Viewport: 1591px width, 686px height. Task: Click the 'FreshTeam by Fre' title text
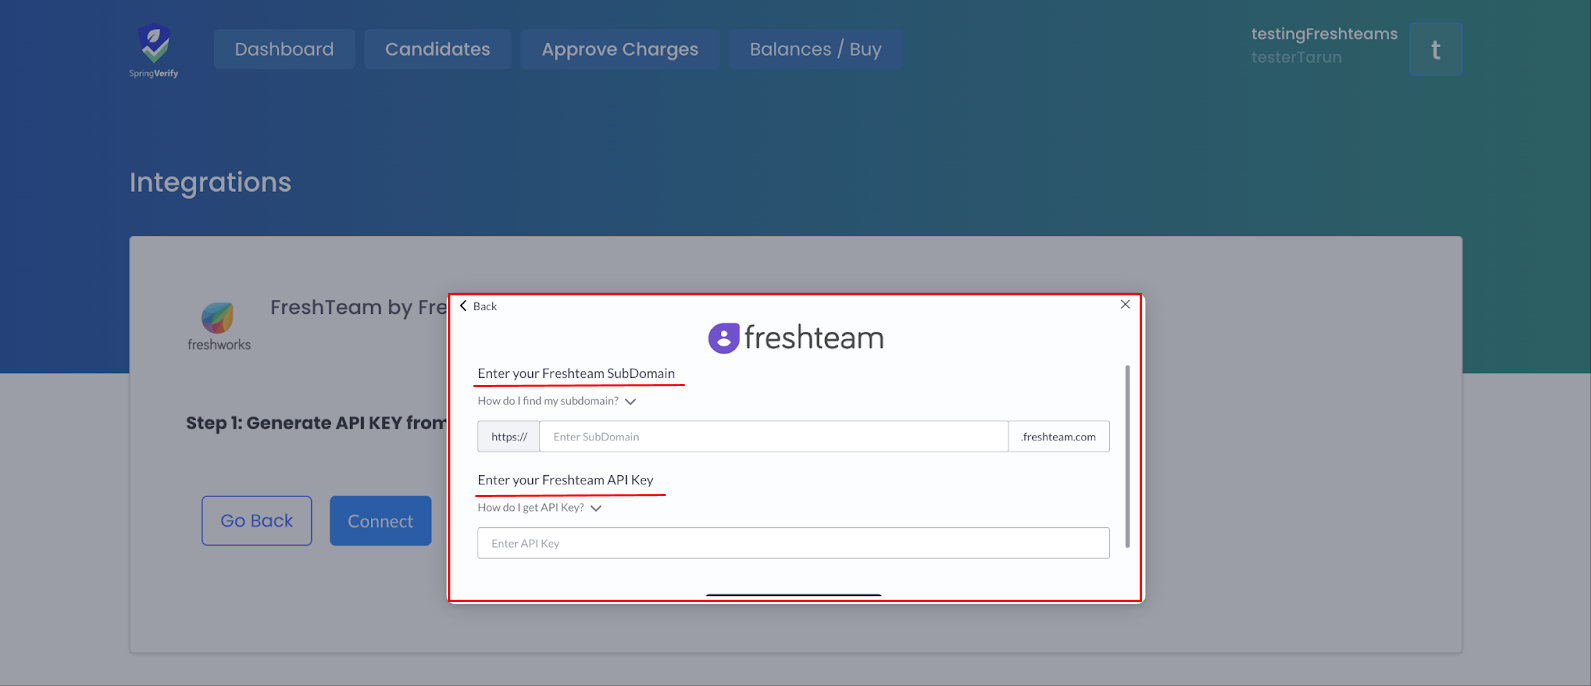[358, 307]
